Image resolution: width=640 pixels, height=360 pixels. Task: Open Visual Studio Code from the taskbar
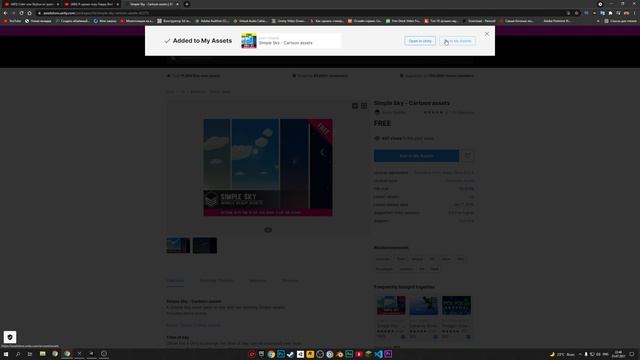378,354
